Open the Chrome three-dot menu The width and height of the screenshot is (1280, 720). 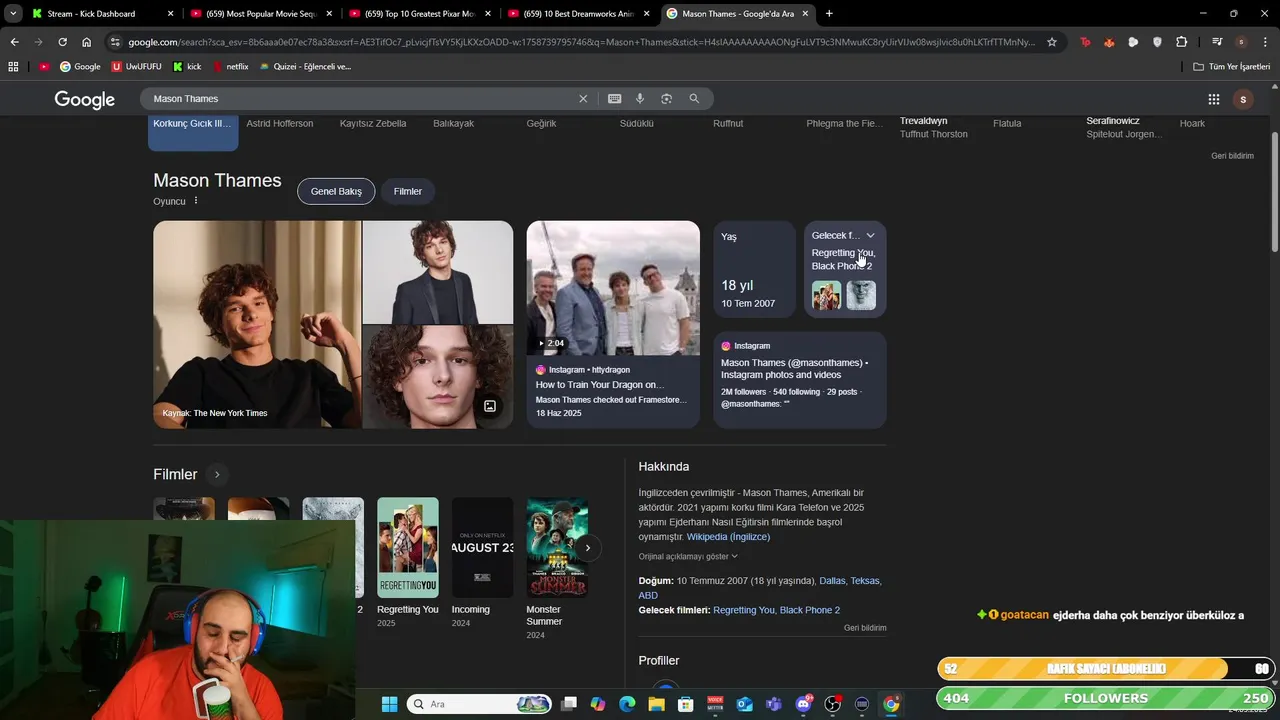click(x=1265, y=42)
